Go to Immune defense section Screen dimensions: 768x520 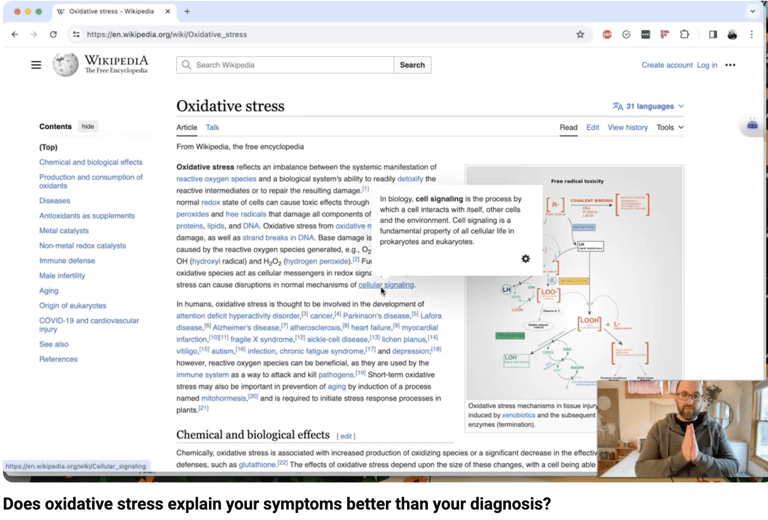coord(67,260)
